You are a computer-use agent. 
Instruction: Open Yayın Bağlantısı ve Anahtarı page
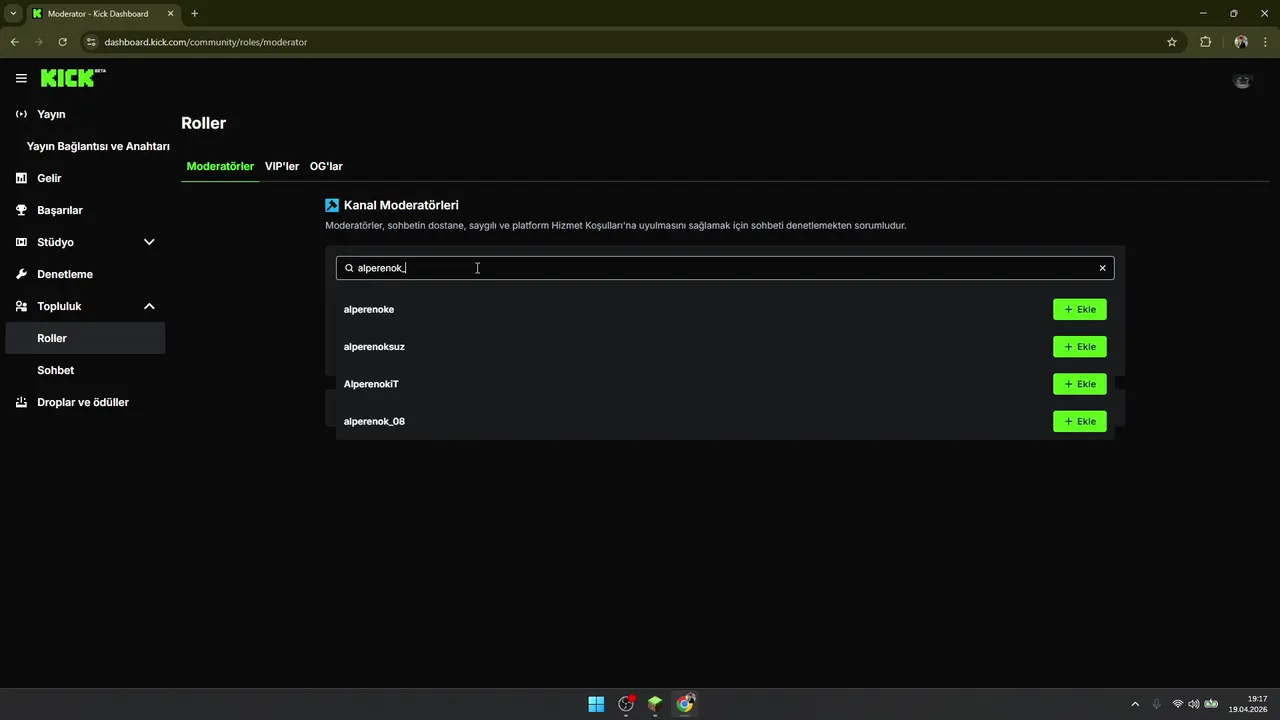click(98, 146)
